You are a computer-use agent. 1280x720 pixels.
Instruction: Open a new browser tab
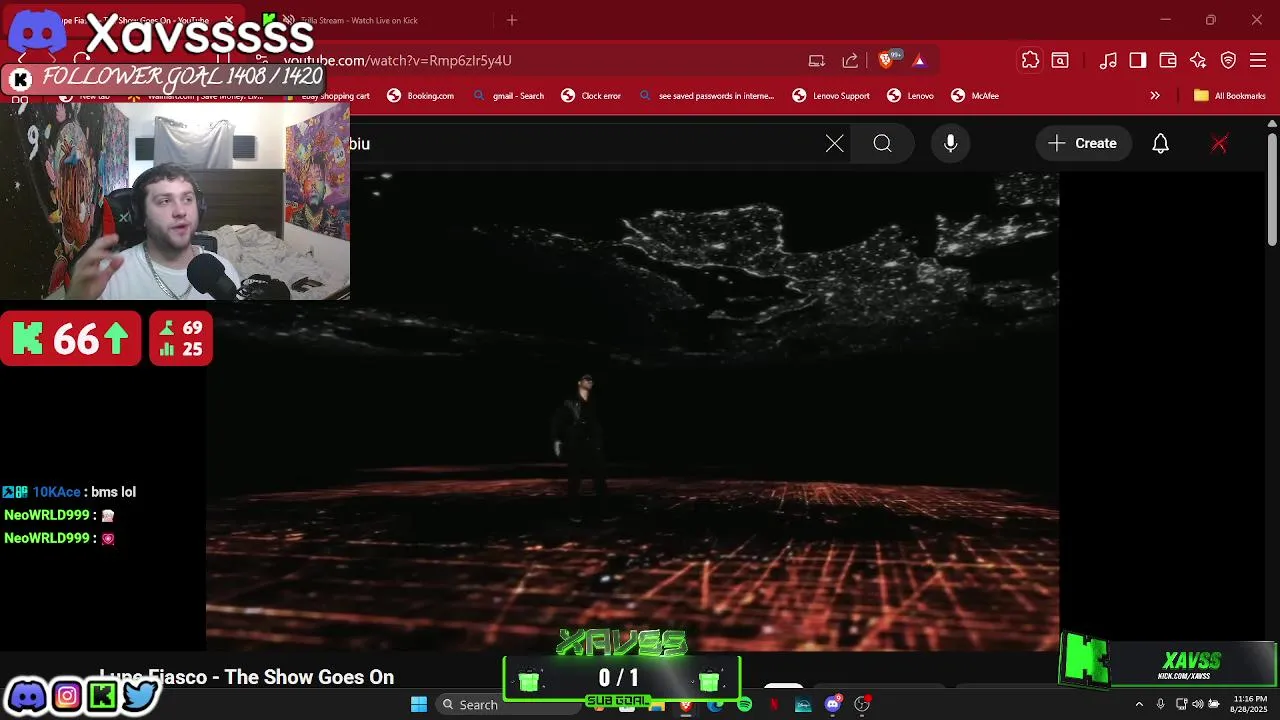[x=512, y=20]
